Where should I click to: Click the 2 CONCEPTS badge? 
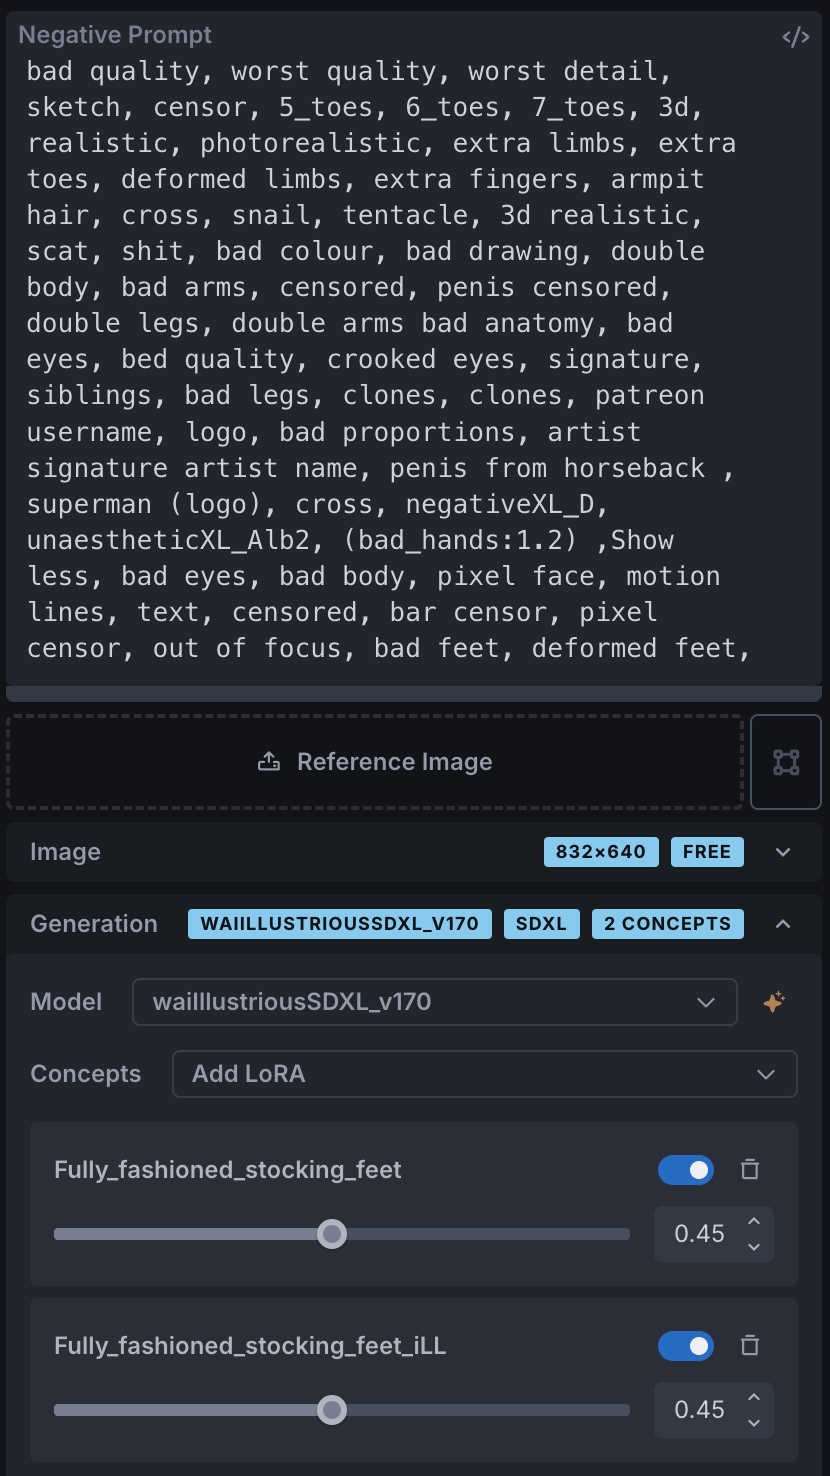668,924
